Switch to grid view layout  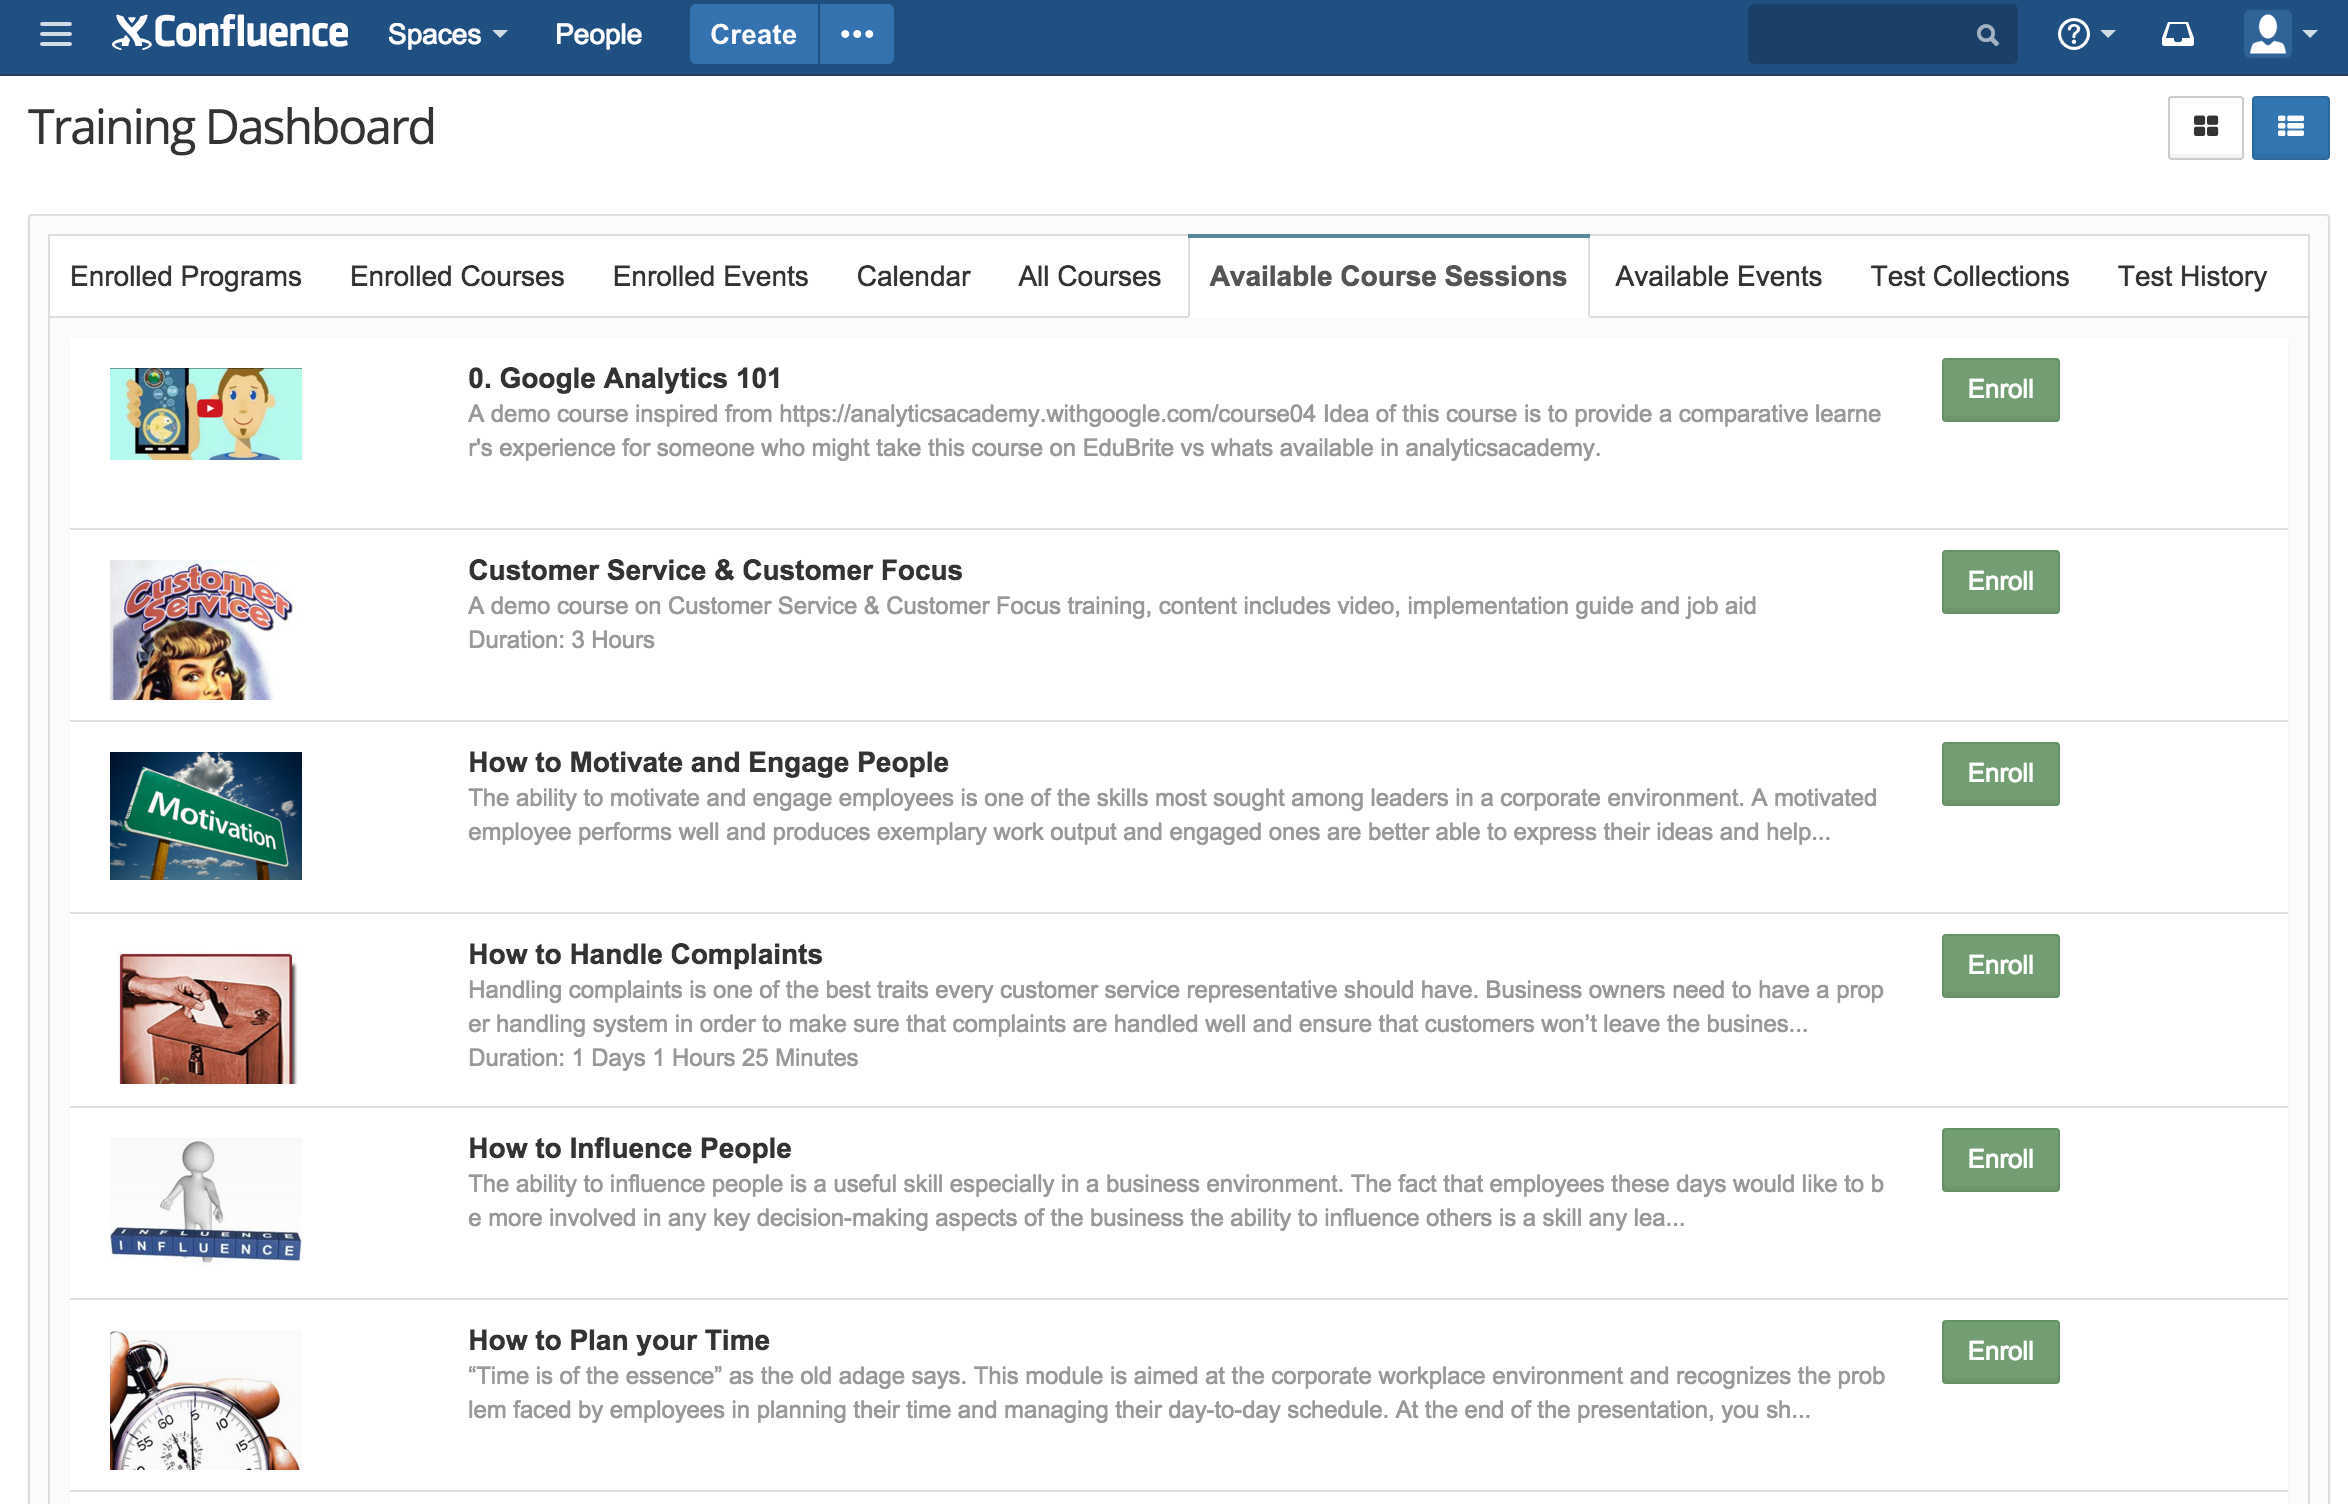tap(2205, 127)
